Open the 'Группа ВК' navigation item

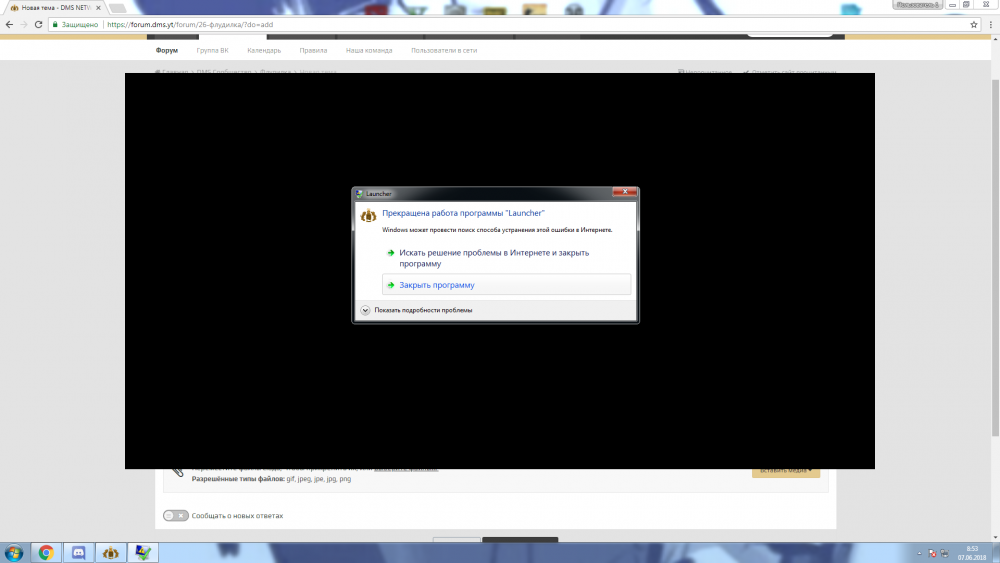click(212, 50)
